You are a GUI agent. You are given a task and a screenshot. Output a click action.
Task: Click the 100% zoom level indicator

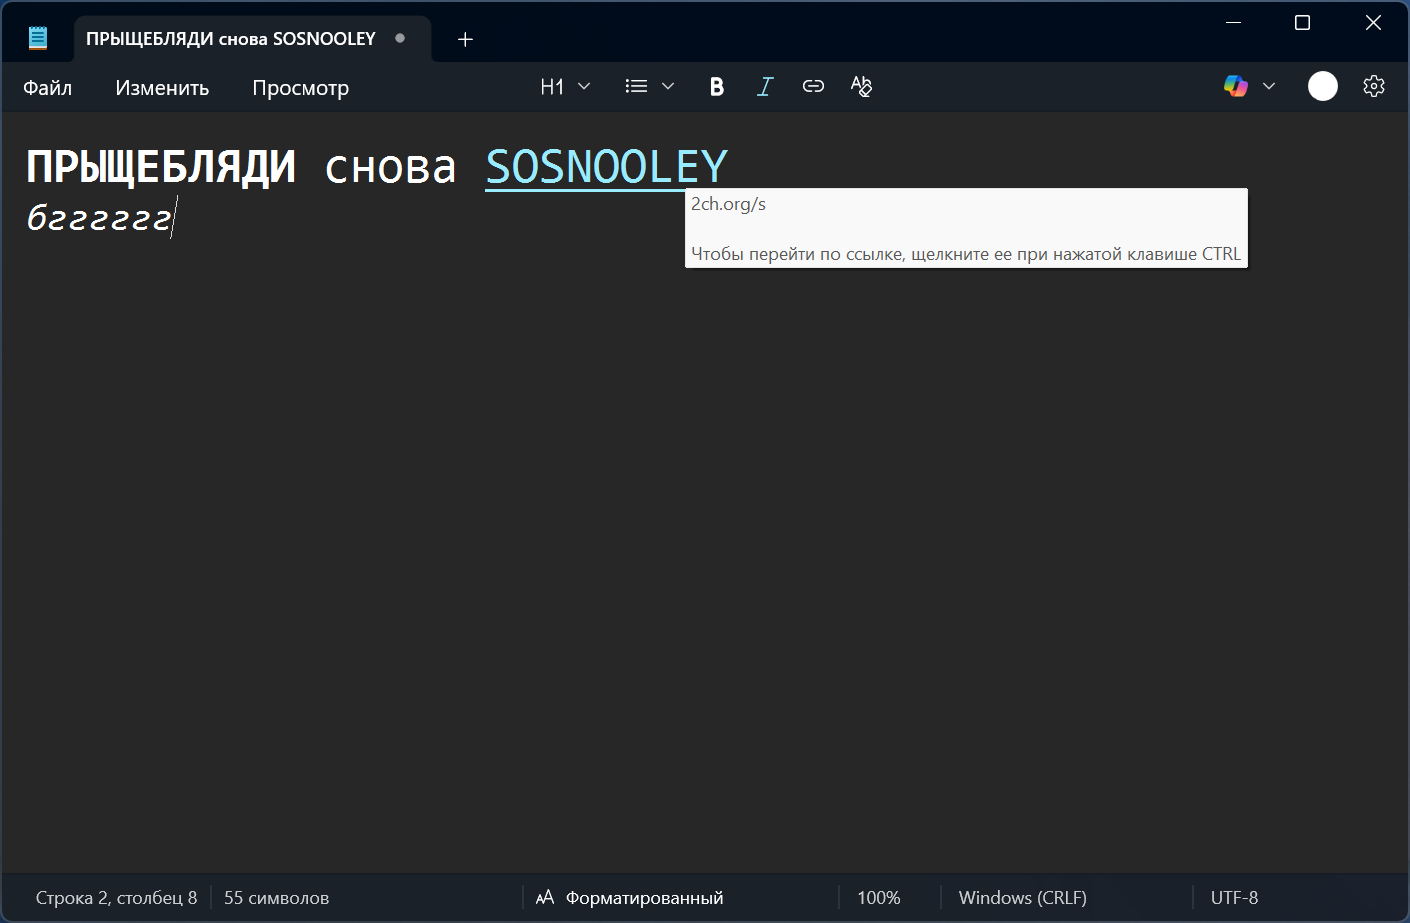(x=878, y=898)
